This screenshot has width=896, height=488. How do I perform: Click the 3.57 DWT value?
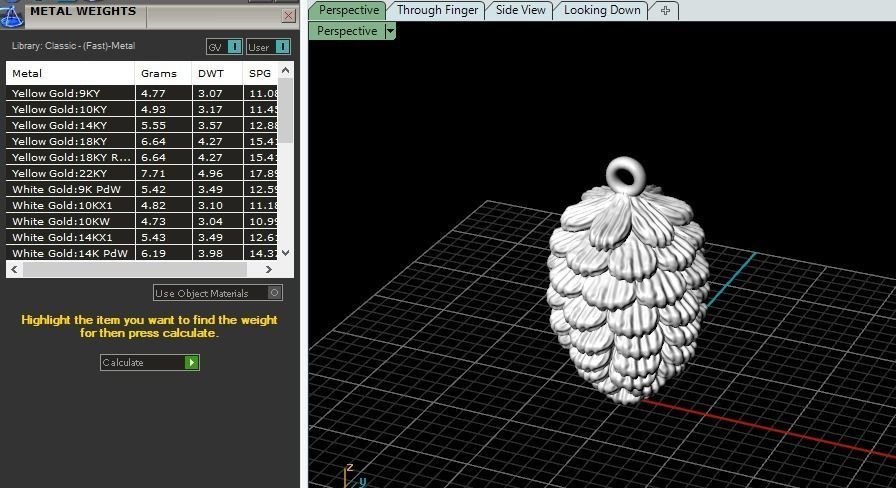click(210, 125)
